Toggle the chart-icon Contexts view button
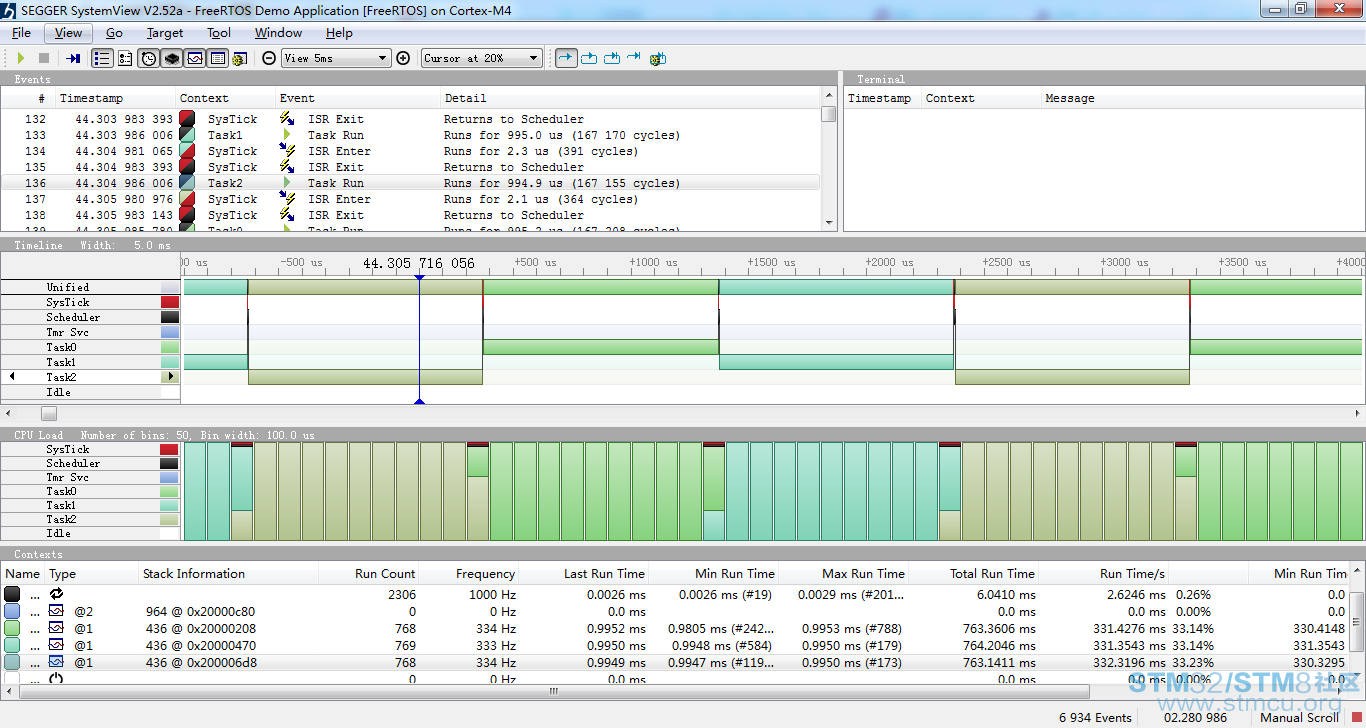The height and width of the screenshot is (728, 1366). click(195, 58)
